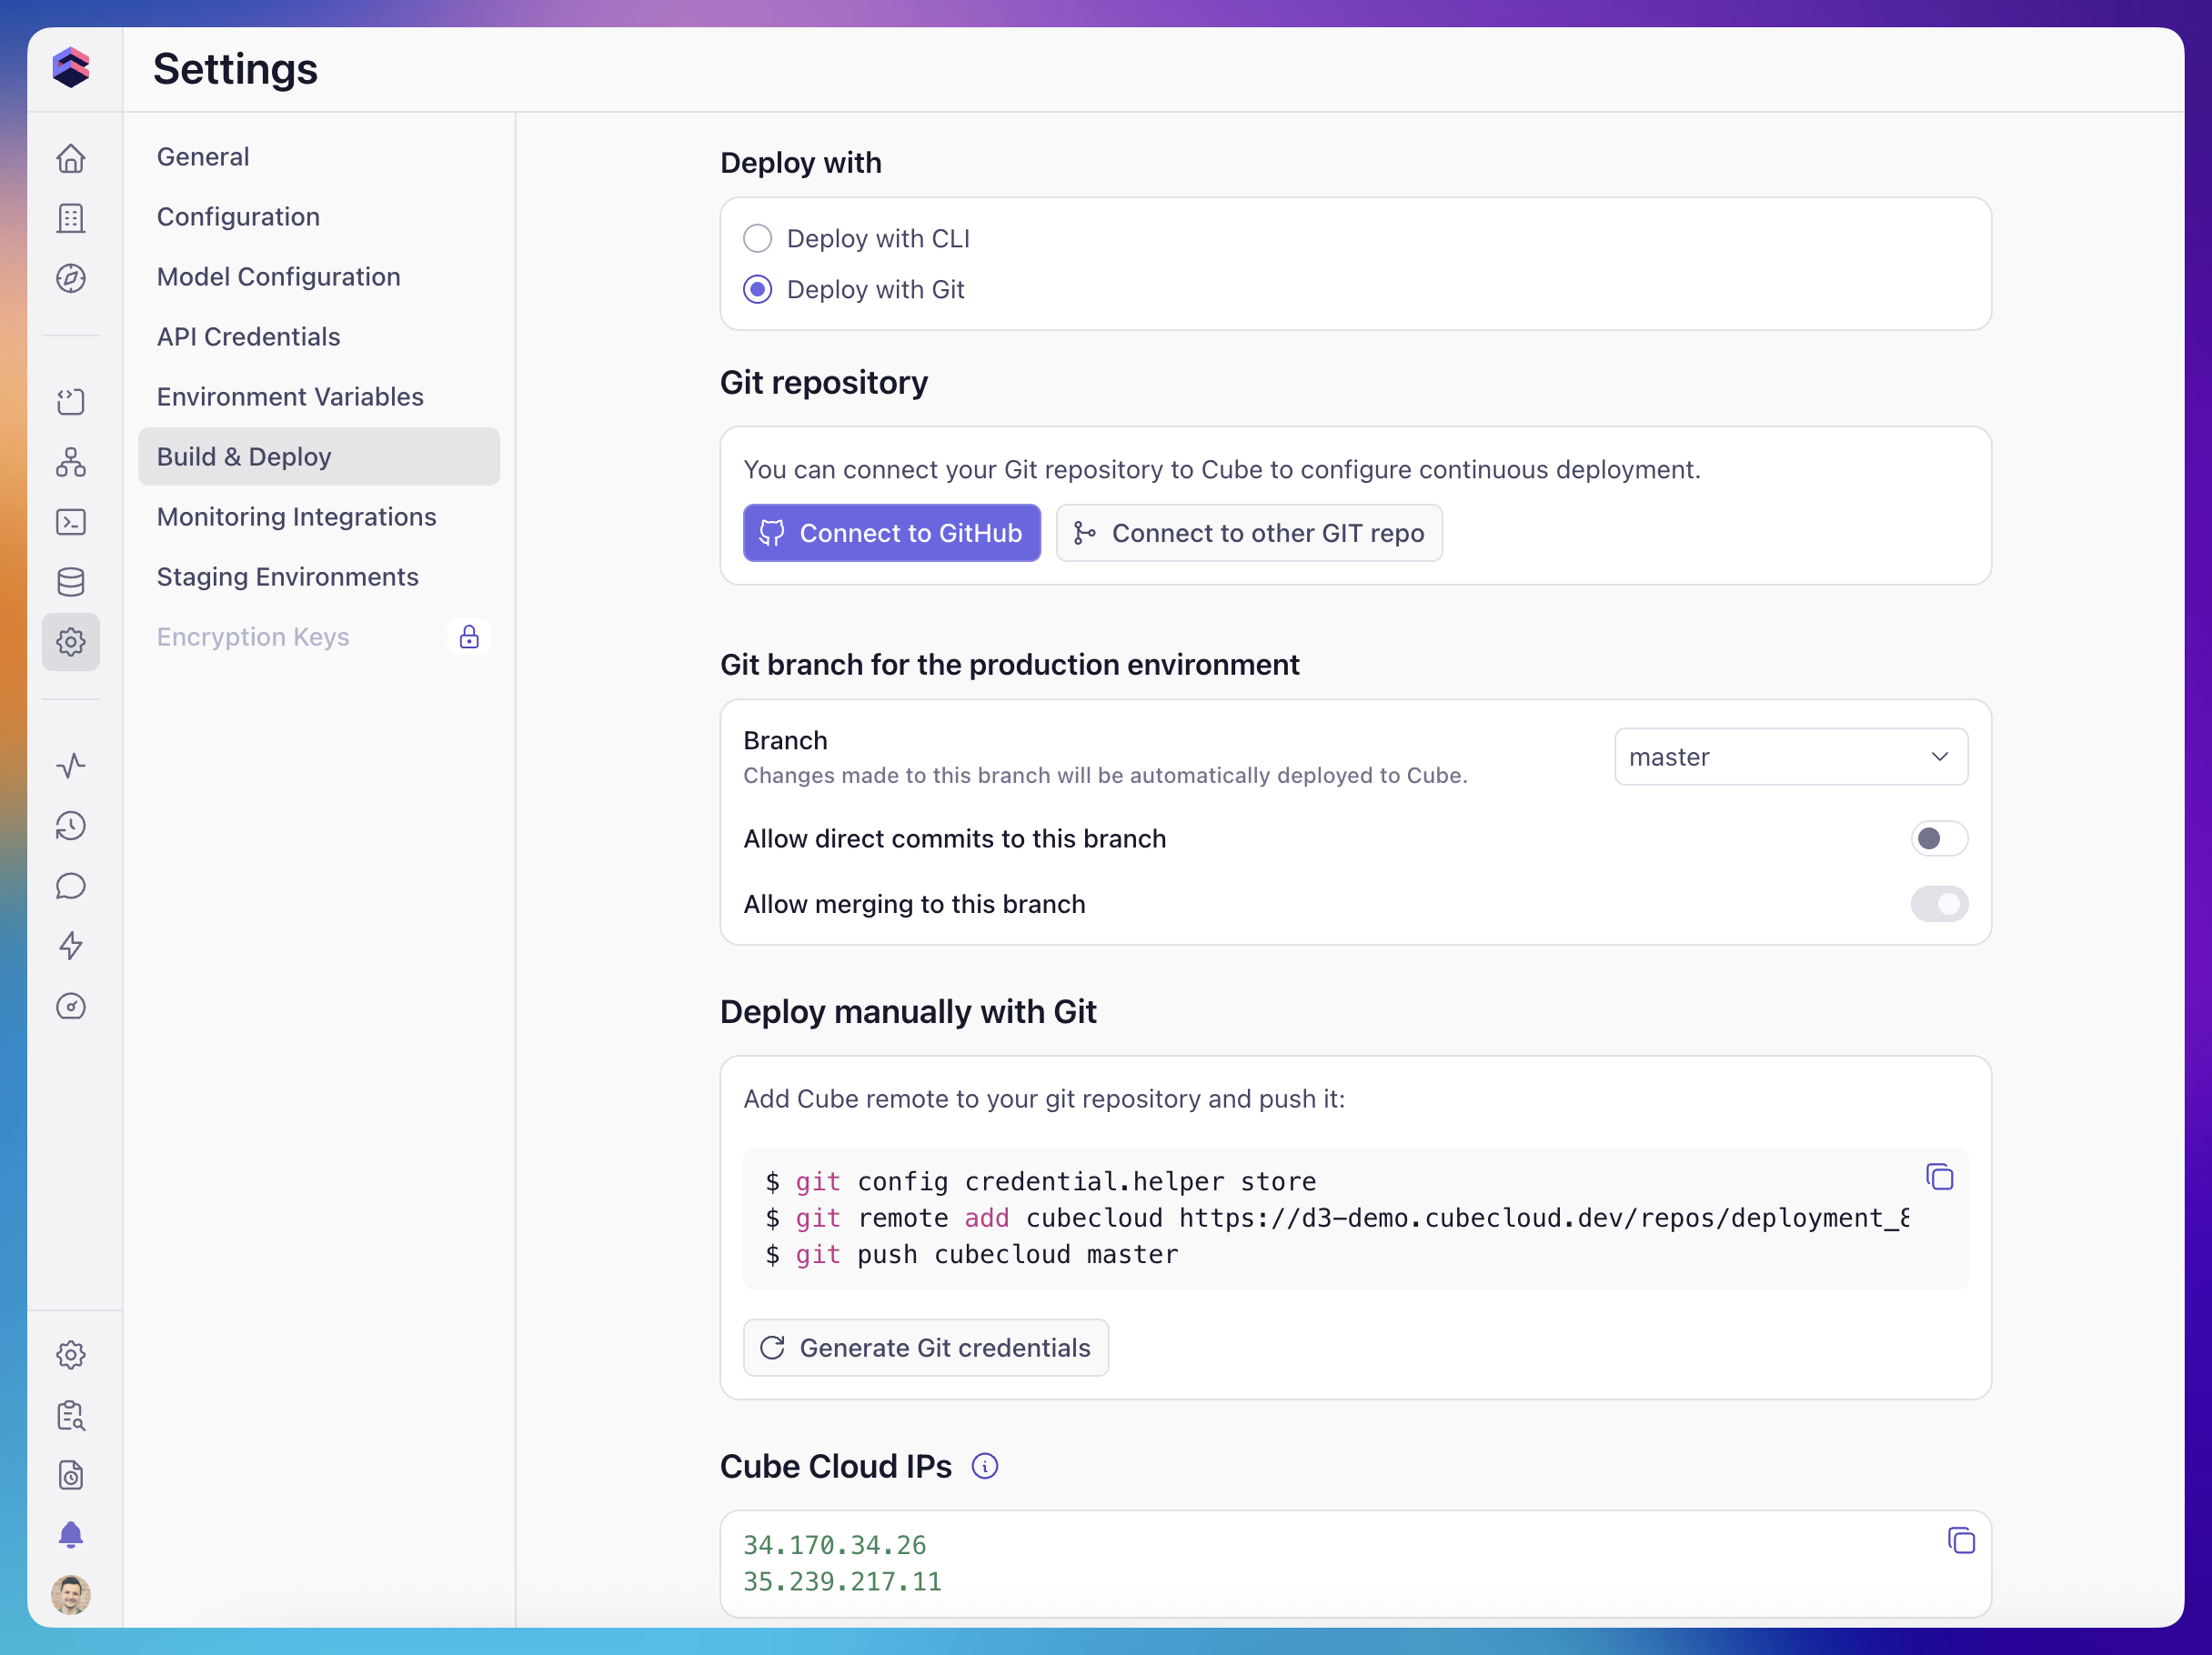Click the Cube logo icon

click(71, 68)
